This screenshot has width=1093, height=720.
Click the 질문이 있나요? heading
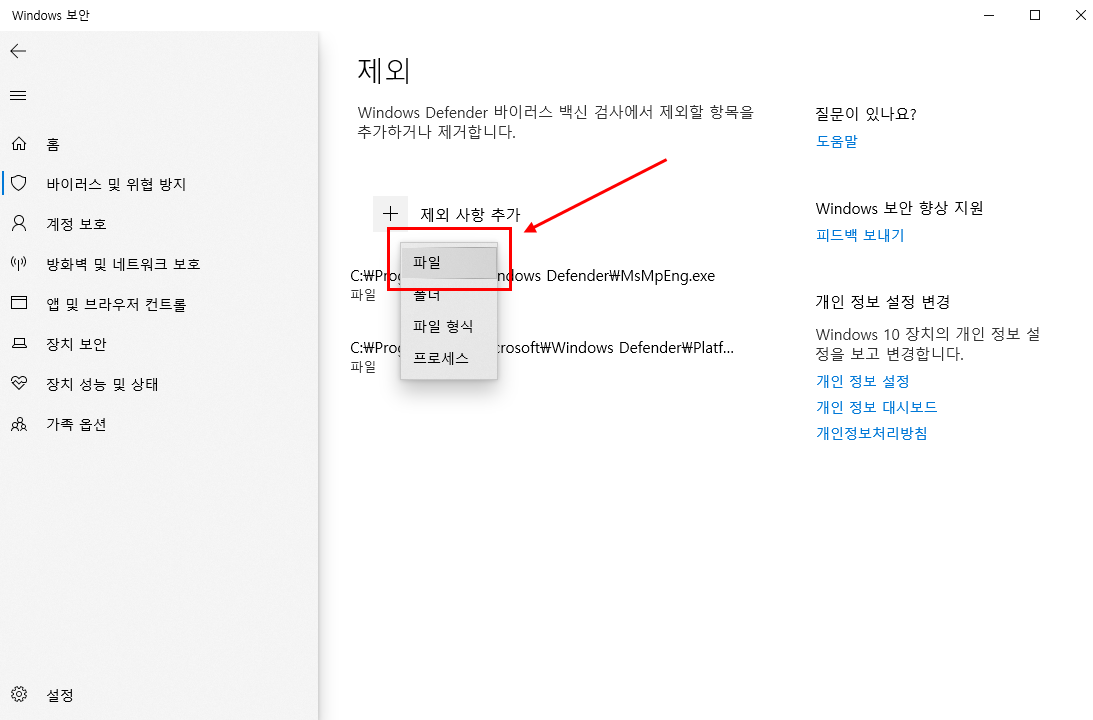[x=866, y=114]
